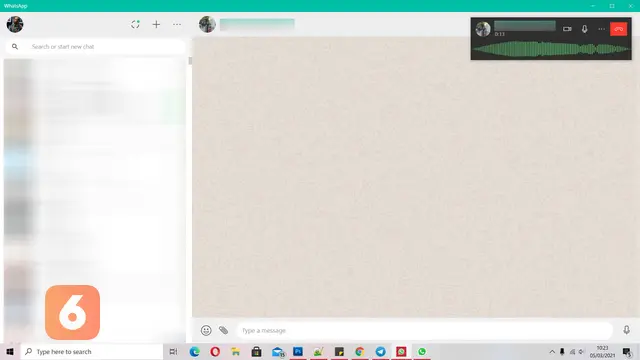Viewport: 640px width, 360px height.
Task: Open Sticky Notes from the taskbar
Action: [x=339, y=351]
